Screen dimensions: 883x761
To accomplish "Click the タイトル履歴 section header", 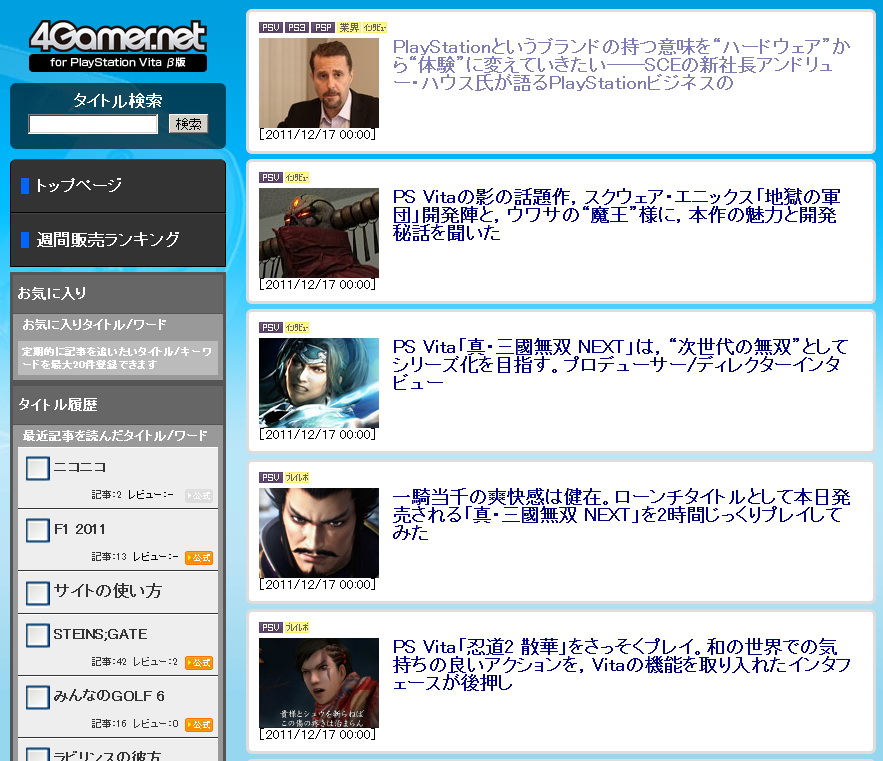I will pyautogui.click(x=118, y=404).
